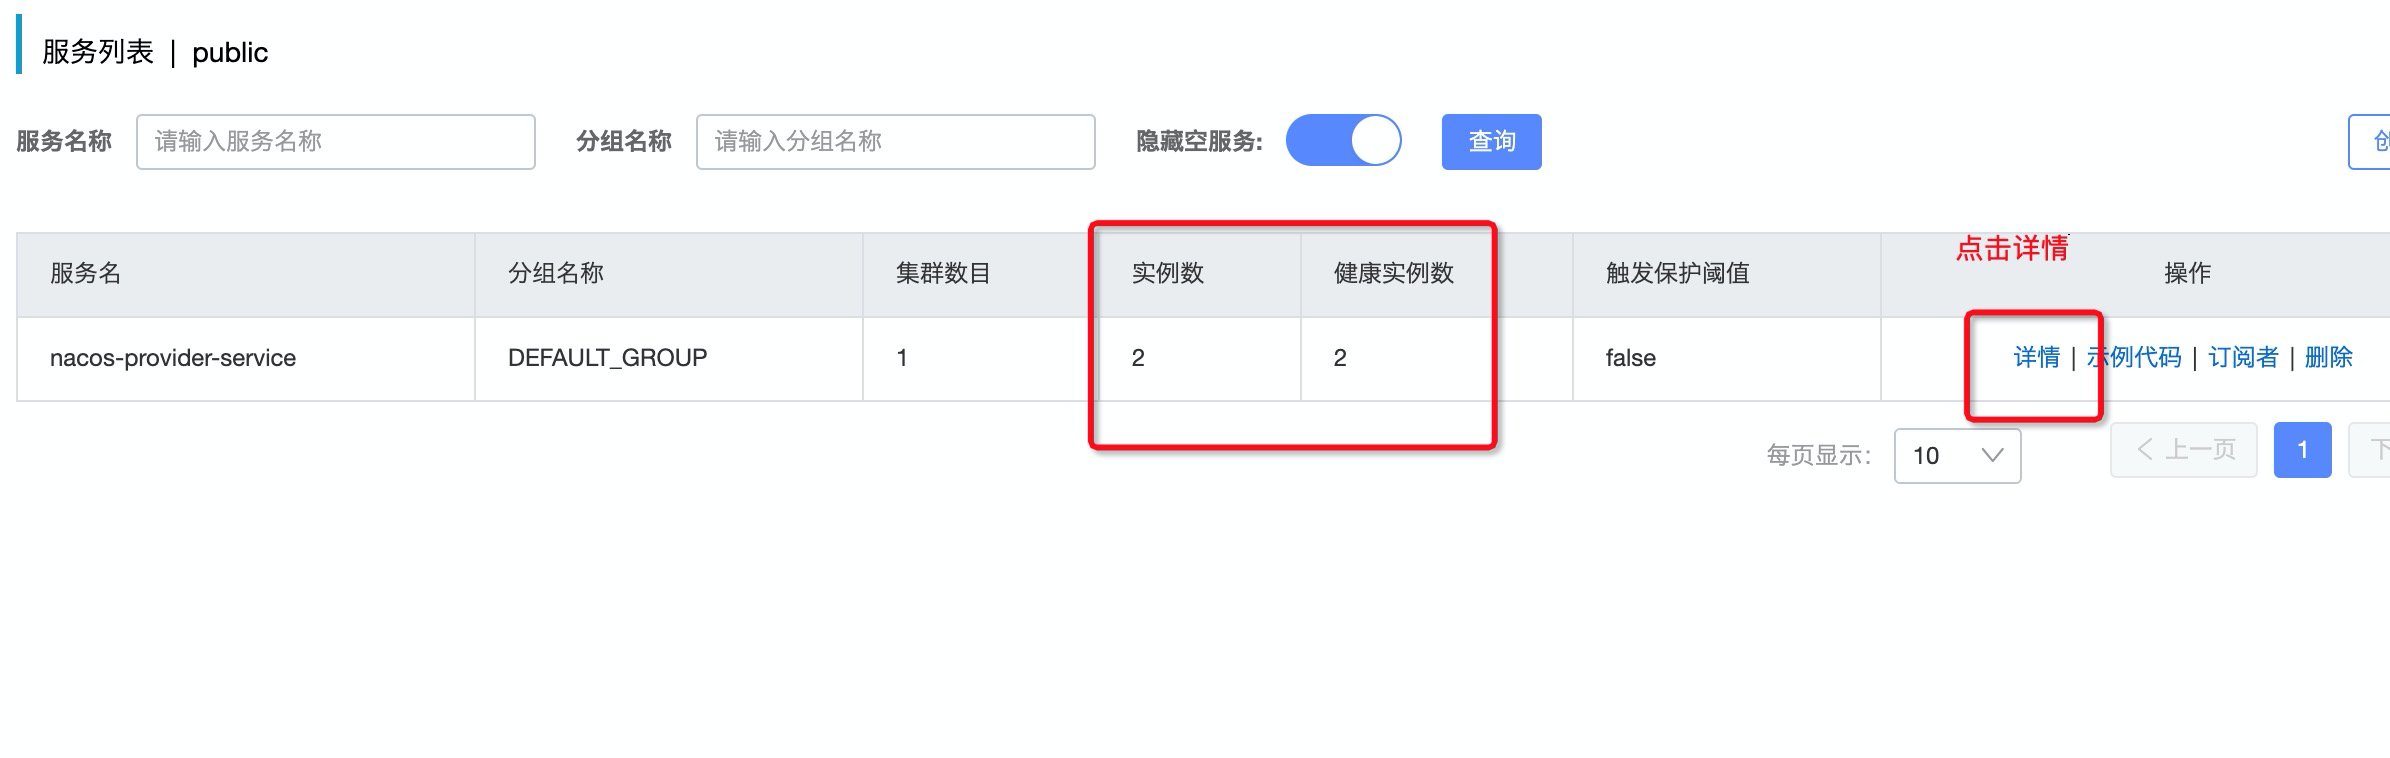Click the 健康实例数 column header
2390x758 pixels.
[x=1393, y=273]
